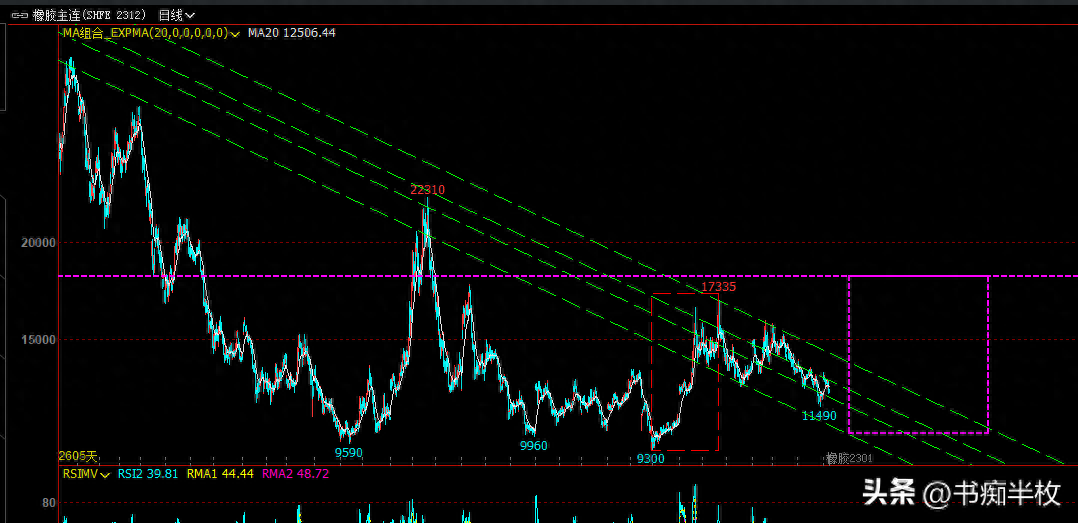
Task: Click the 22310 peak price label
Action: click(428, 190)
